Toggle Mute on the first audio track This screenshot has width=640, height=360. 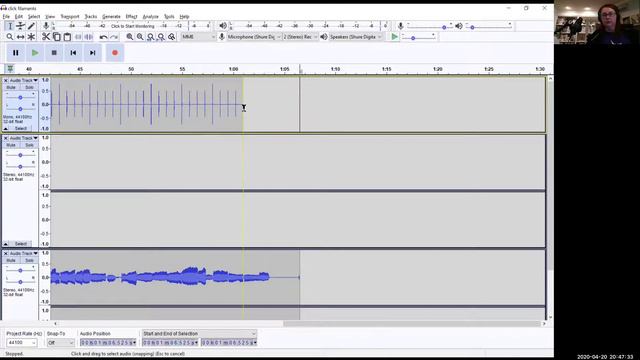click(11, 87)
